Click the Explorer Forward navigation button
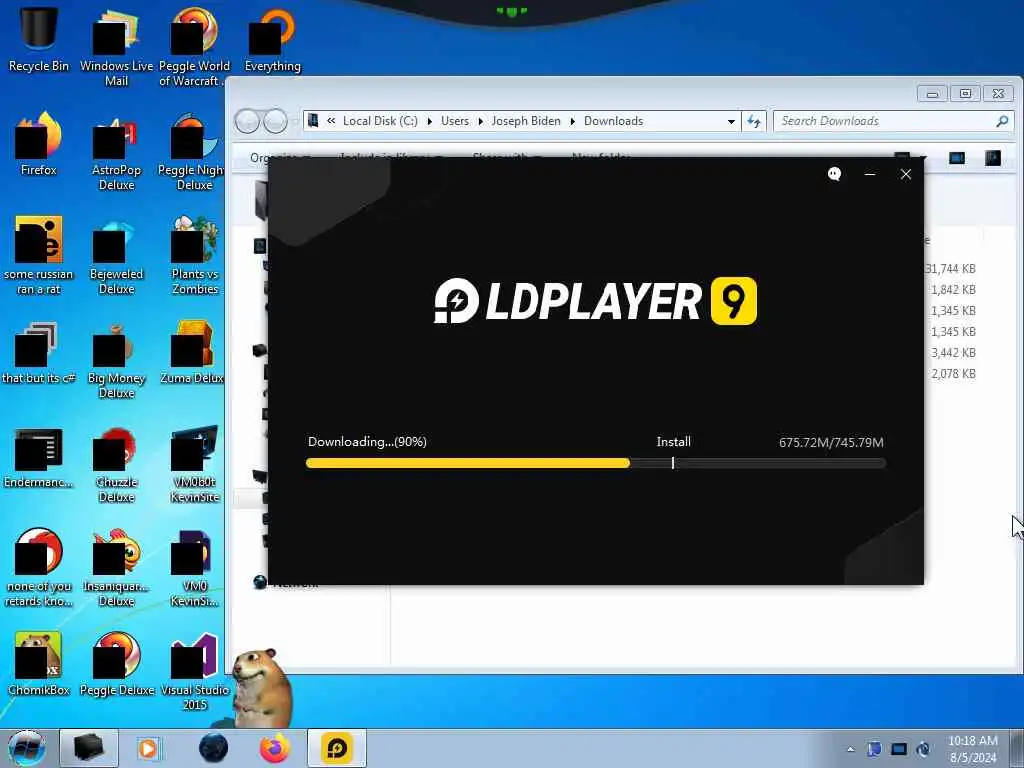This screenshot has height=768, width=1024. click(x=276, y=121)
